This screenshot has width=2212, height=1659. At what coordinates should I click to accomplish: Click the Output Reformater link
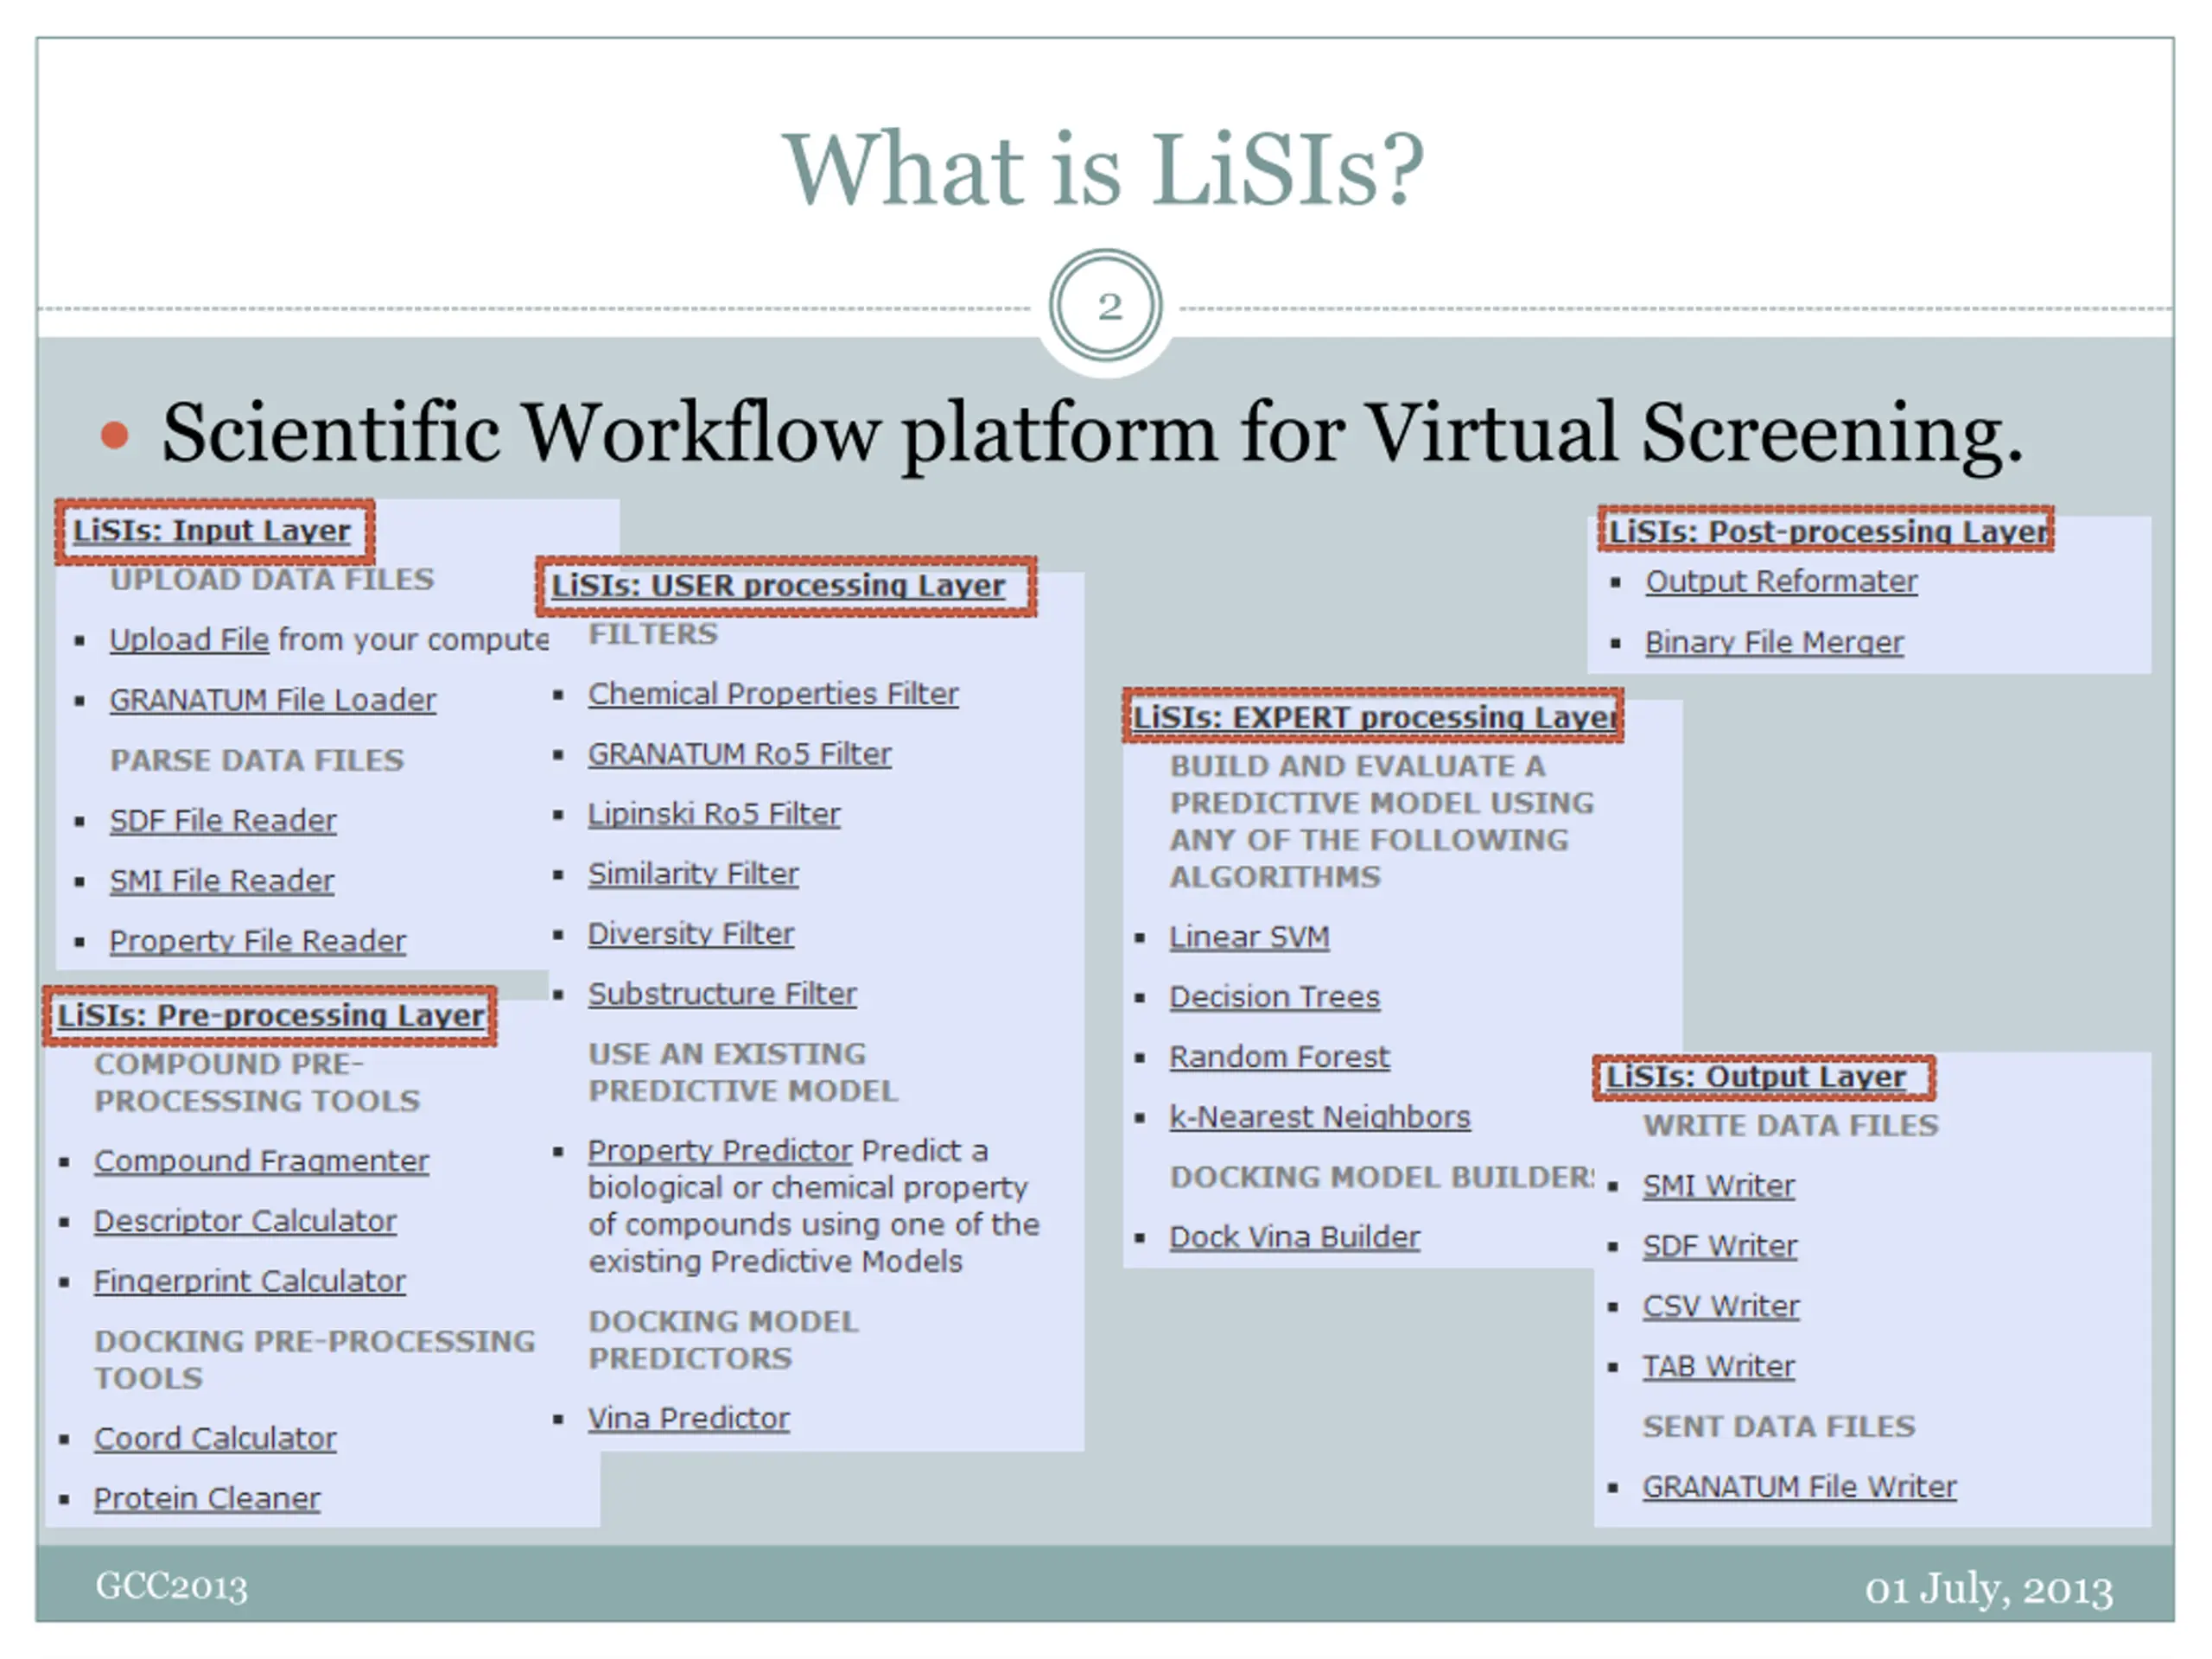click(x=1782, y=581)
